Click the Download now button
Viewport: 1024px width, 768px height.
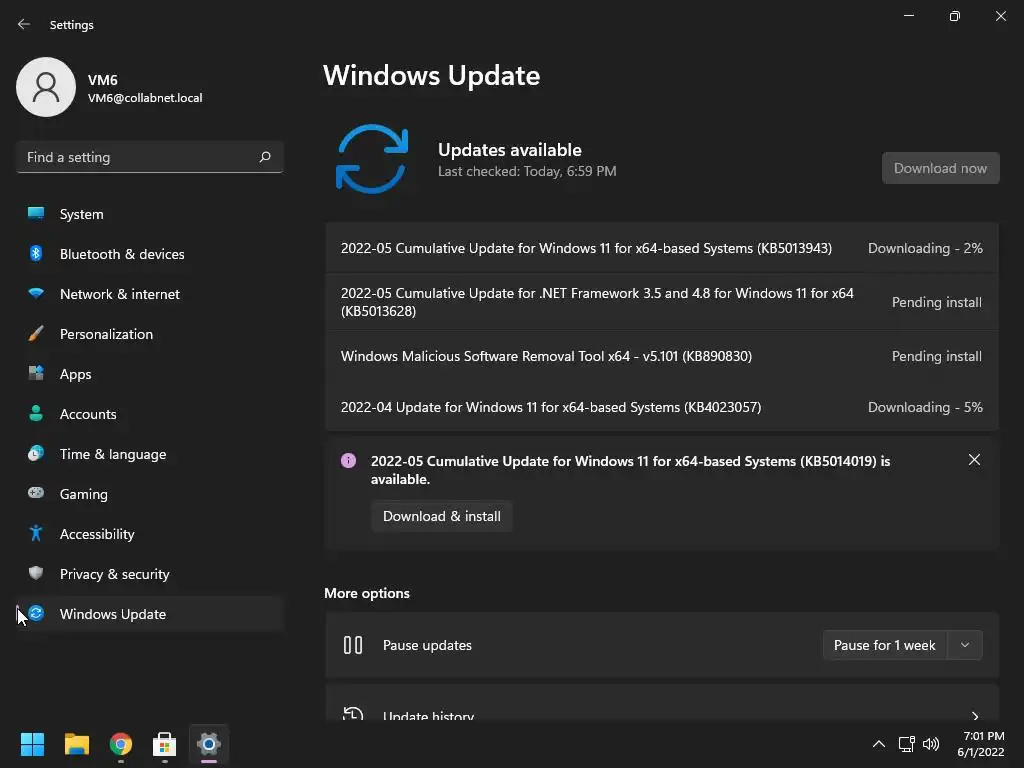point(940,168)
